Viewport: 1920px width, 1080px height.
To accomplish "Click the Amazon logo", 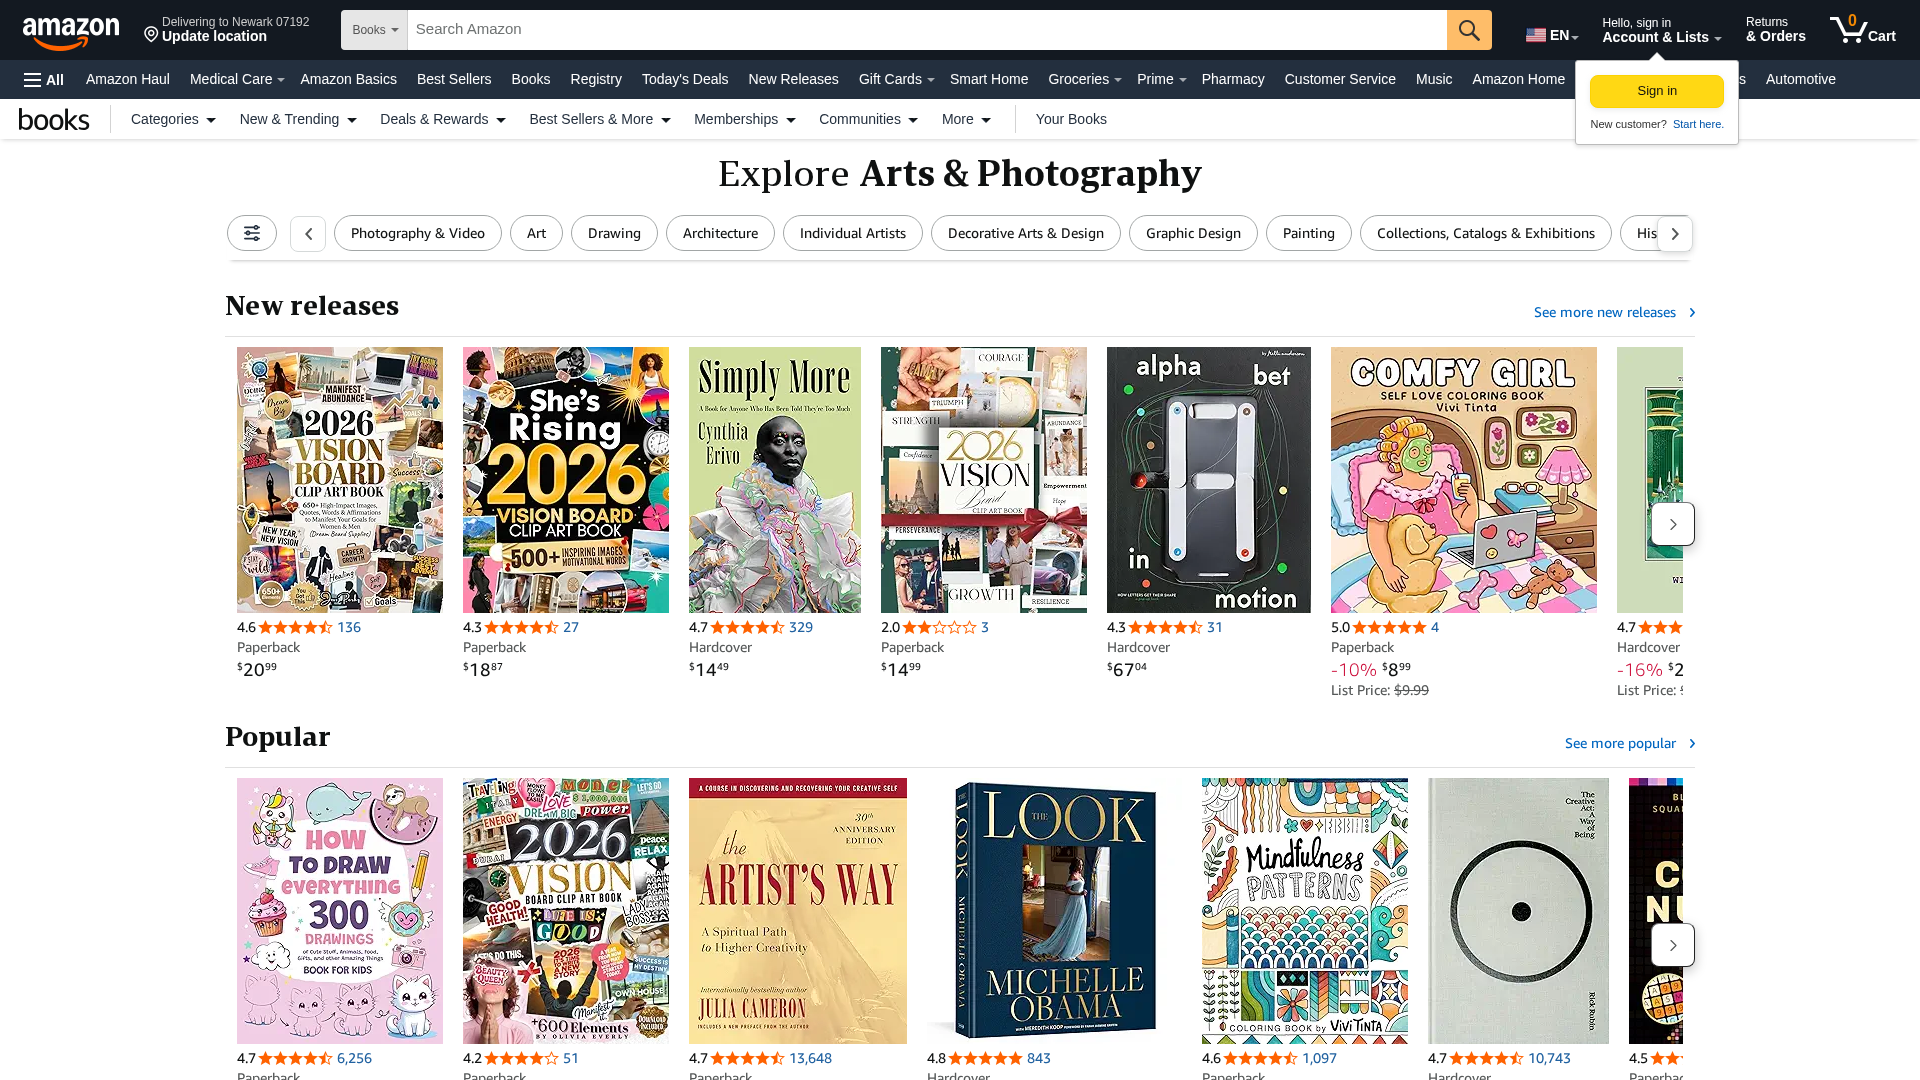I will pyautogui.click(x=70, y=30).
